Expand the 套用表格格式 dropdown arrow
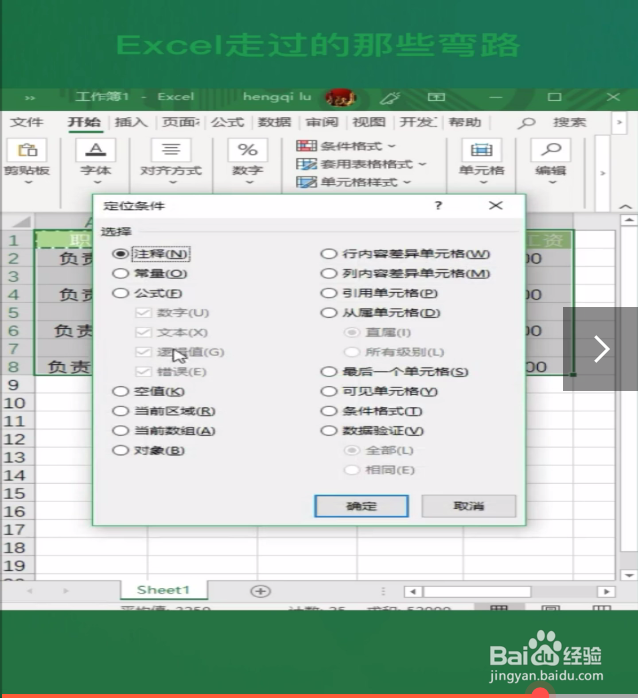This screenshot has width=638, height=698. 422,164
